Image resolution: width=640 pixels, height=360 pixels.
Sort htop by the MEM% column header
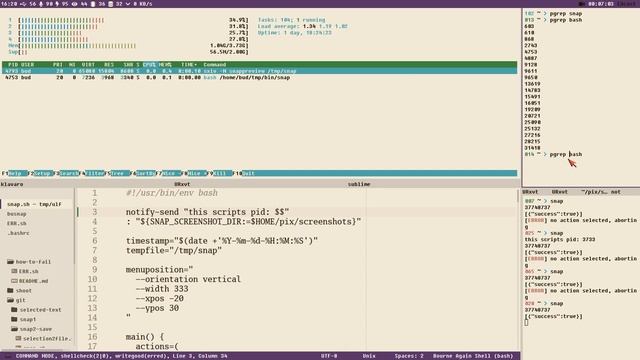click(165, 64)
